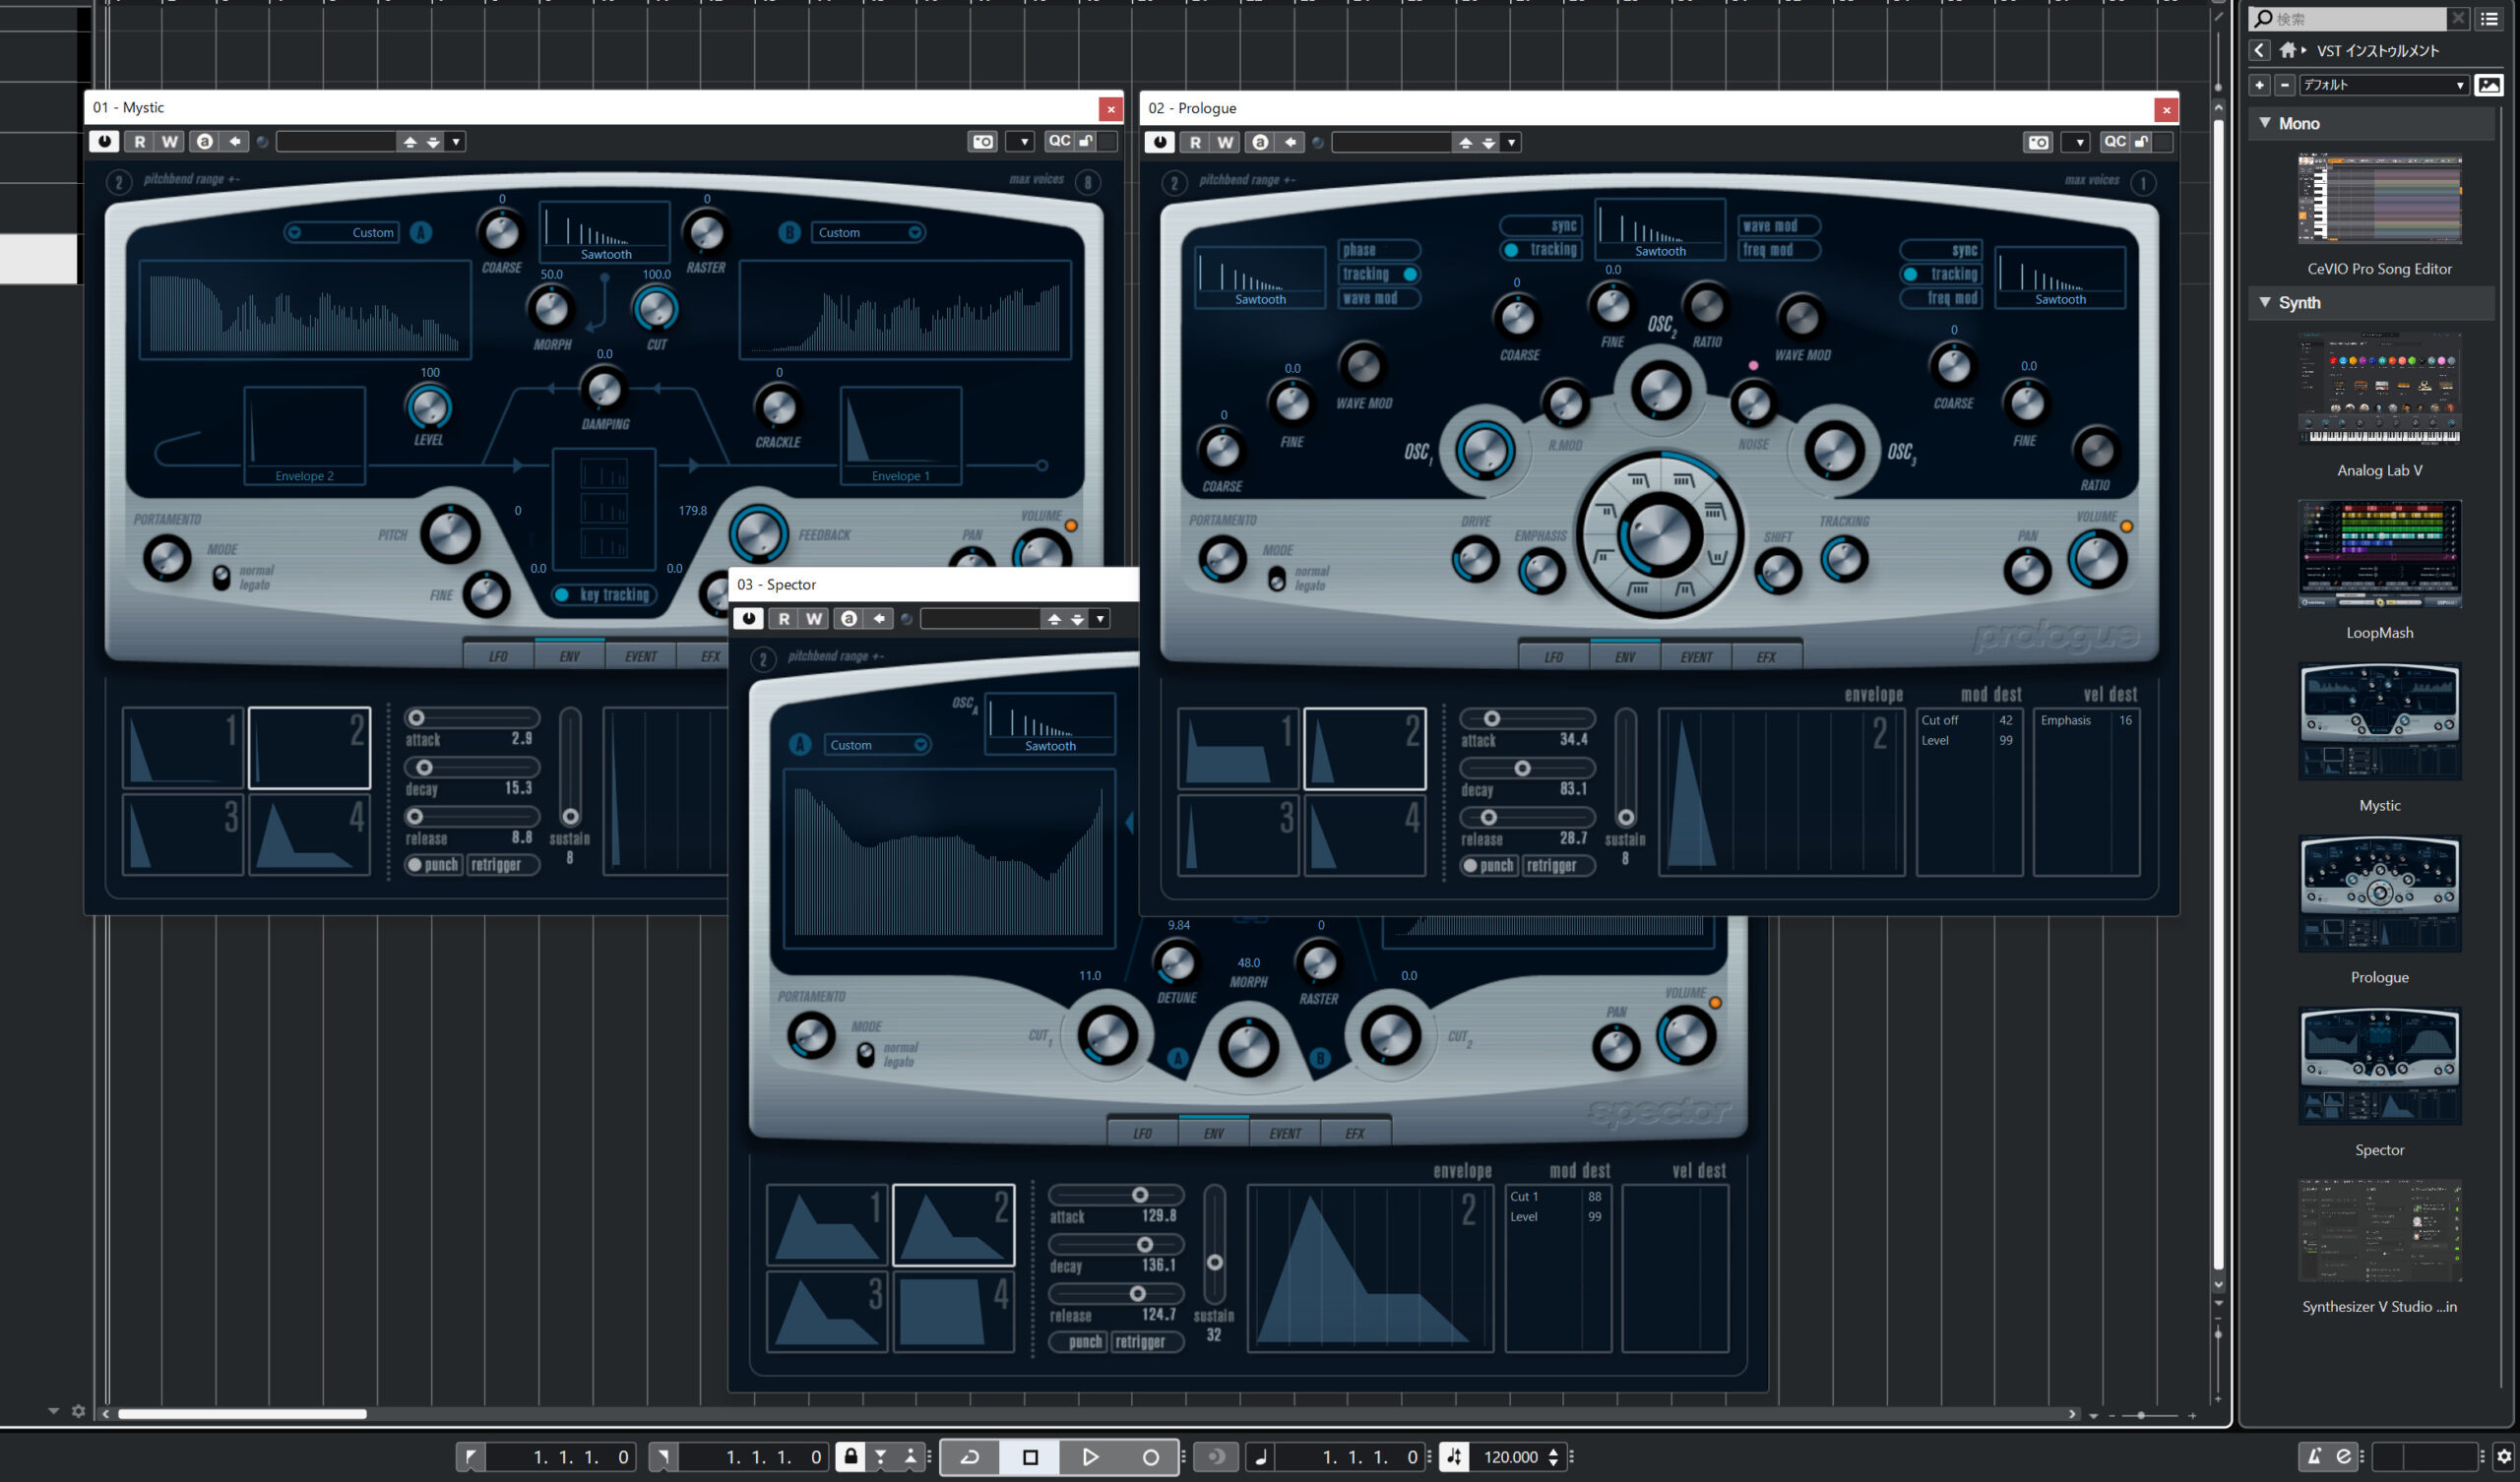Click the power bypass icon in Prologue window

pos(1160,143)
